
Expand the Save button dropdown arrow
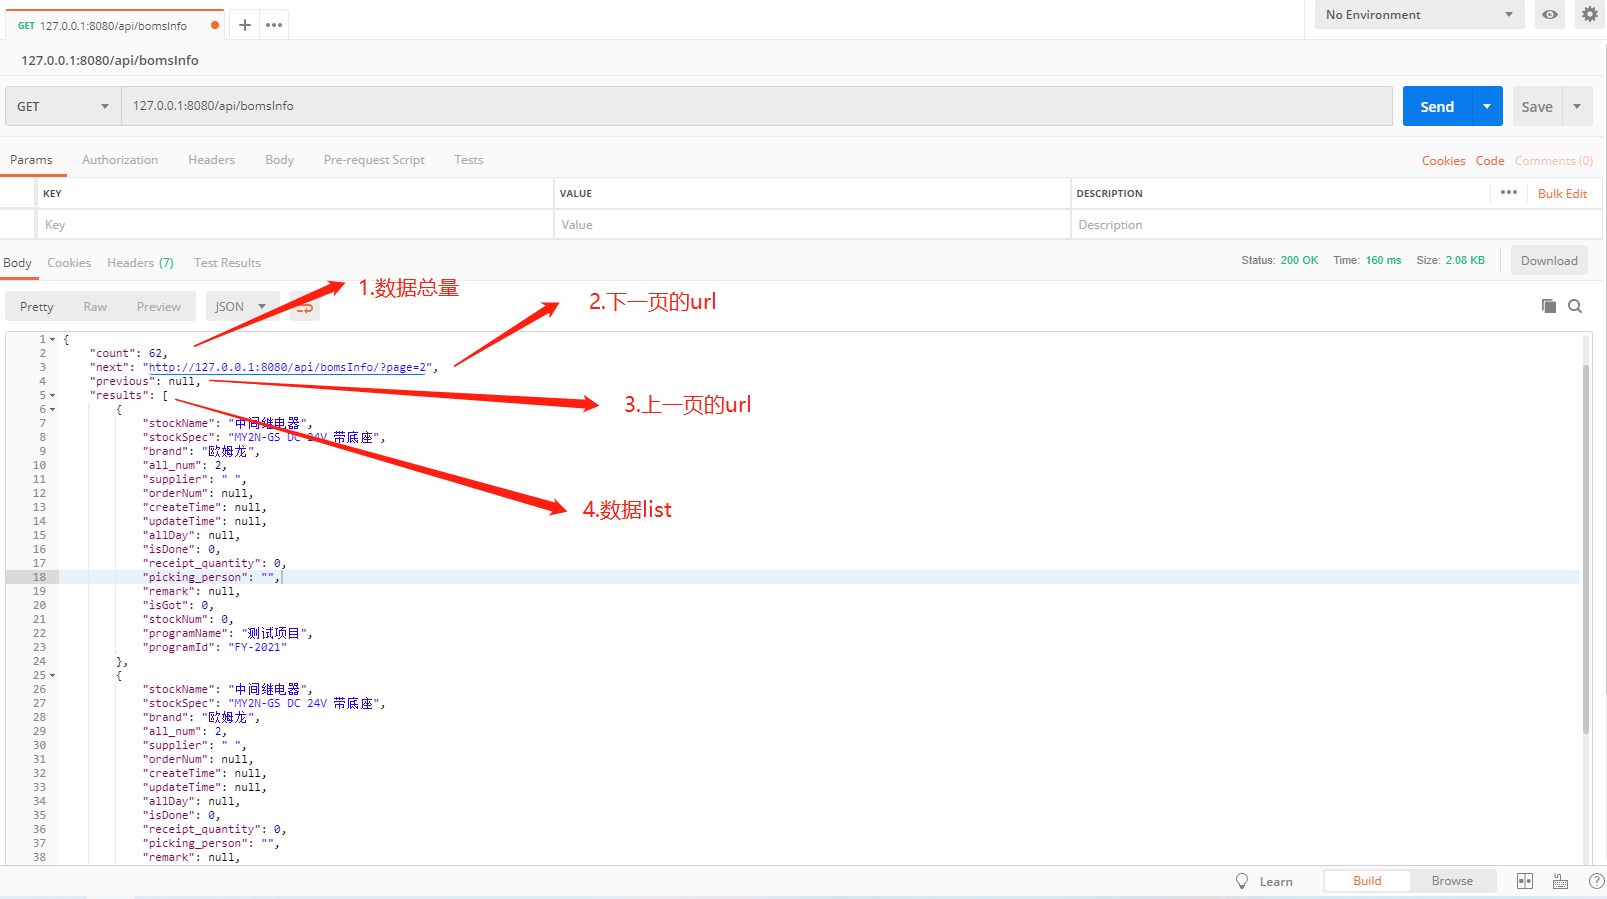[1577, 106]
